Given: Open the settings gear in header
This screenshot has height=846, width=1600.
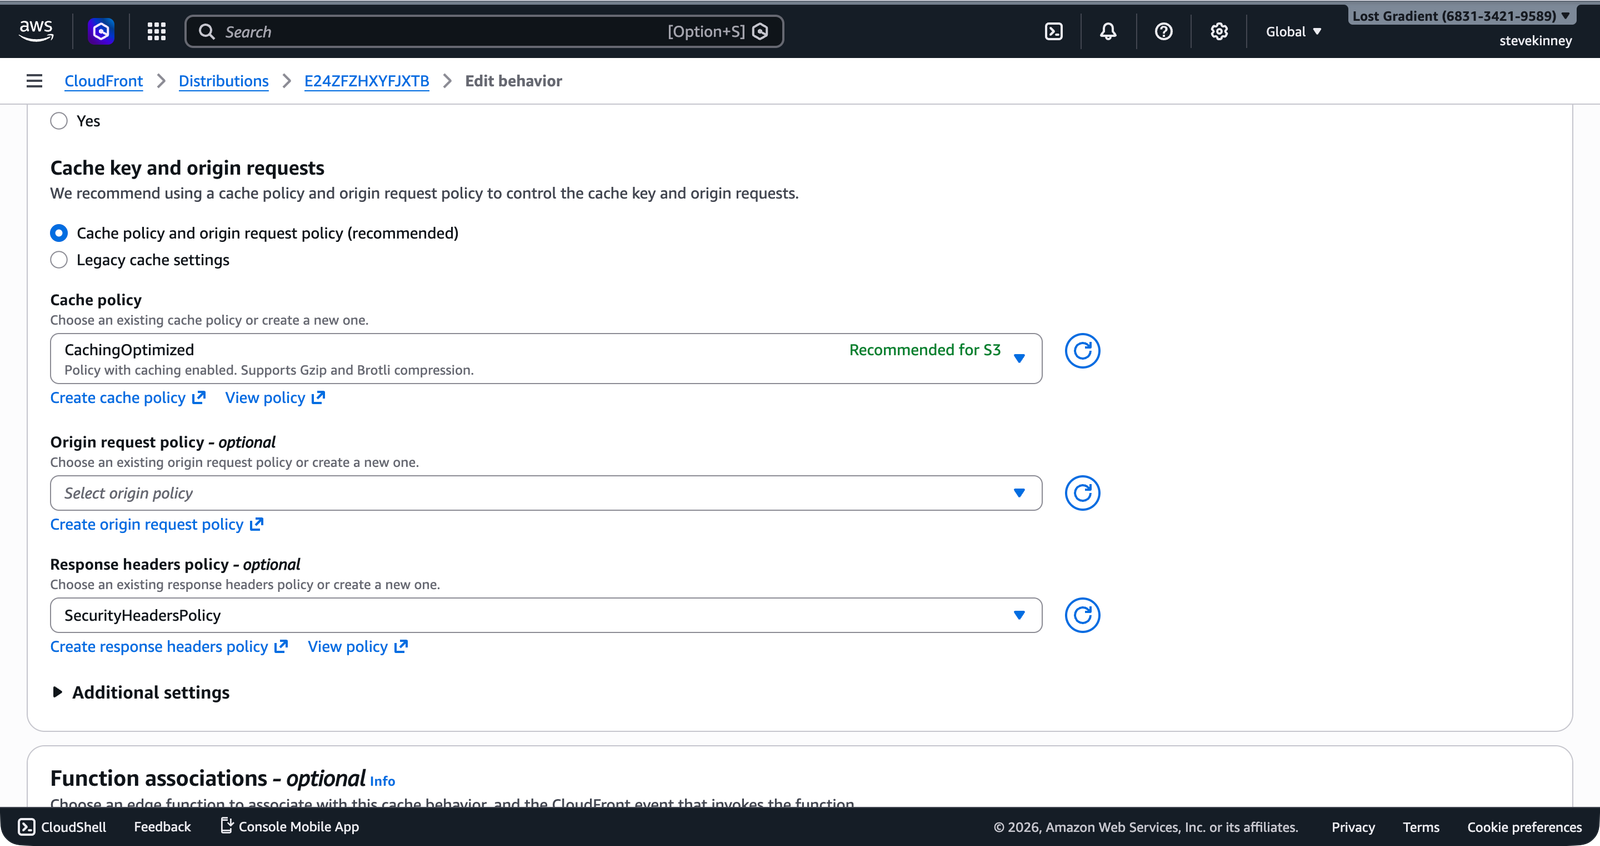Looking at the screenshot, I should pyautogui.click(x=1219, y=32).
